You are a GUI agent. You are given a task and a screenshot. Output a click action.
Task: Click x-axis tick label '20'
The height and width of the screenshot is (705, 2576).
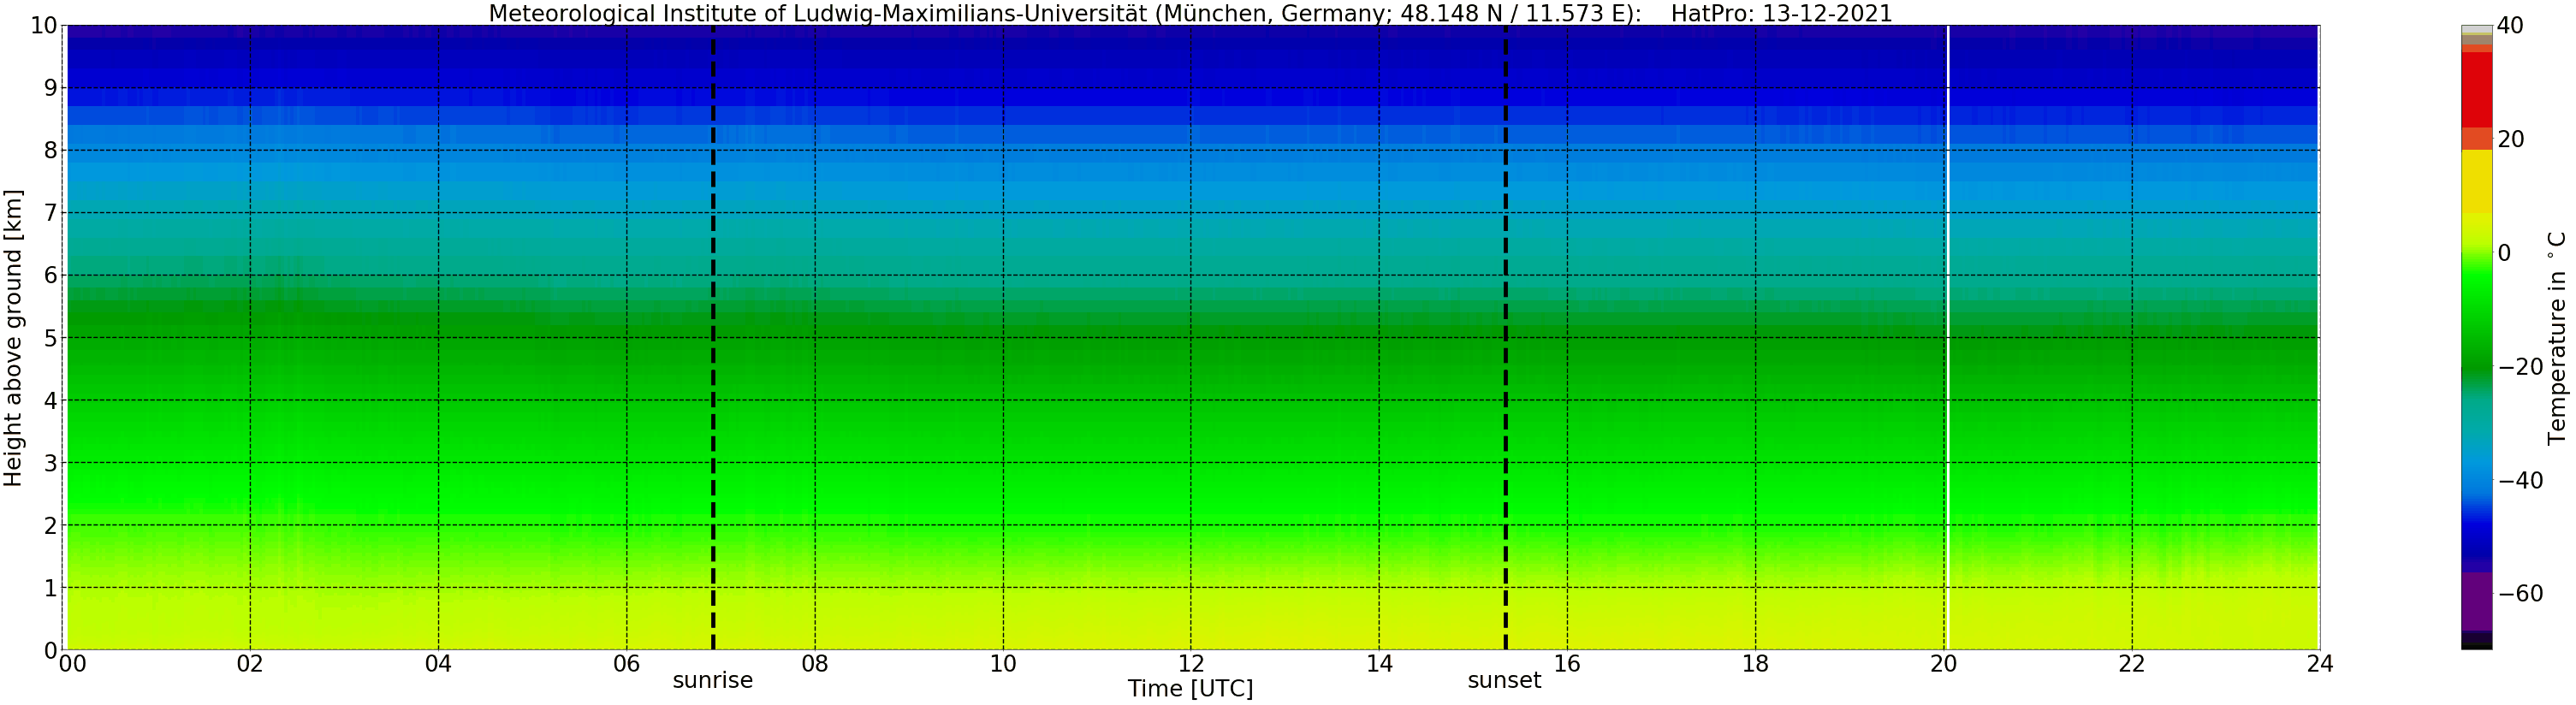click(1943, 664)
